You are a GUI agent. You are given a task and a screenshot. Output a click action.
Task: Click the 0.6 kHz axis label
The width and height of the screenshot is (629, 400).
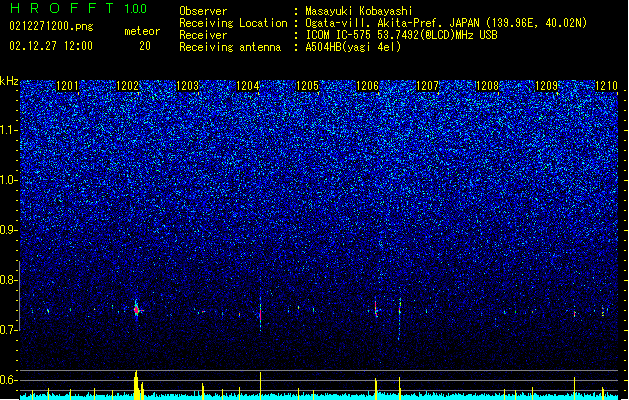click(x=9, y=380)
